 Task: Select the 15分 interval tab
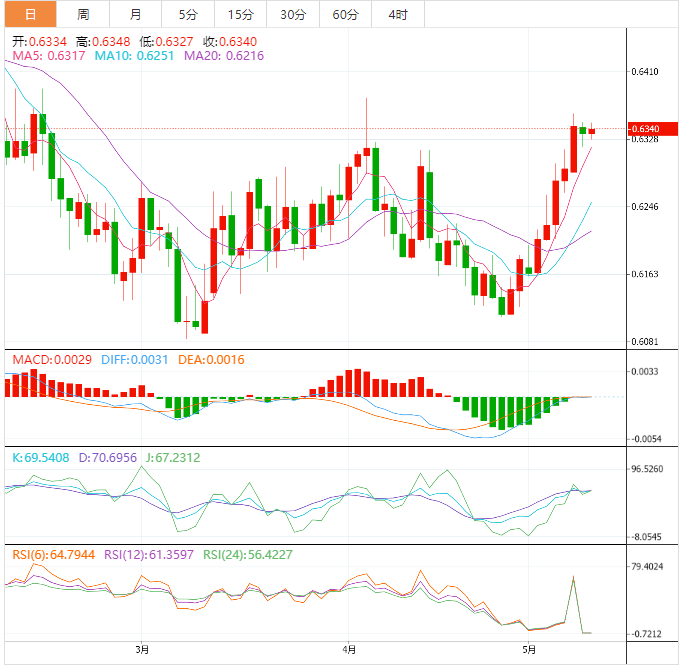[240, 14]
